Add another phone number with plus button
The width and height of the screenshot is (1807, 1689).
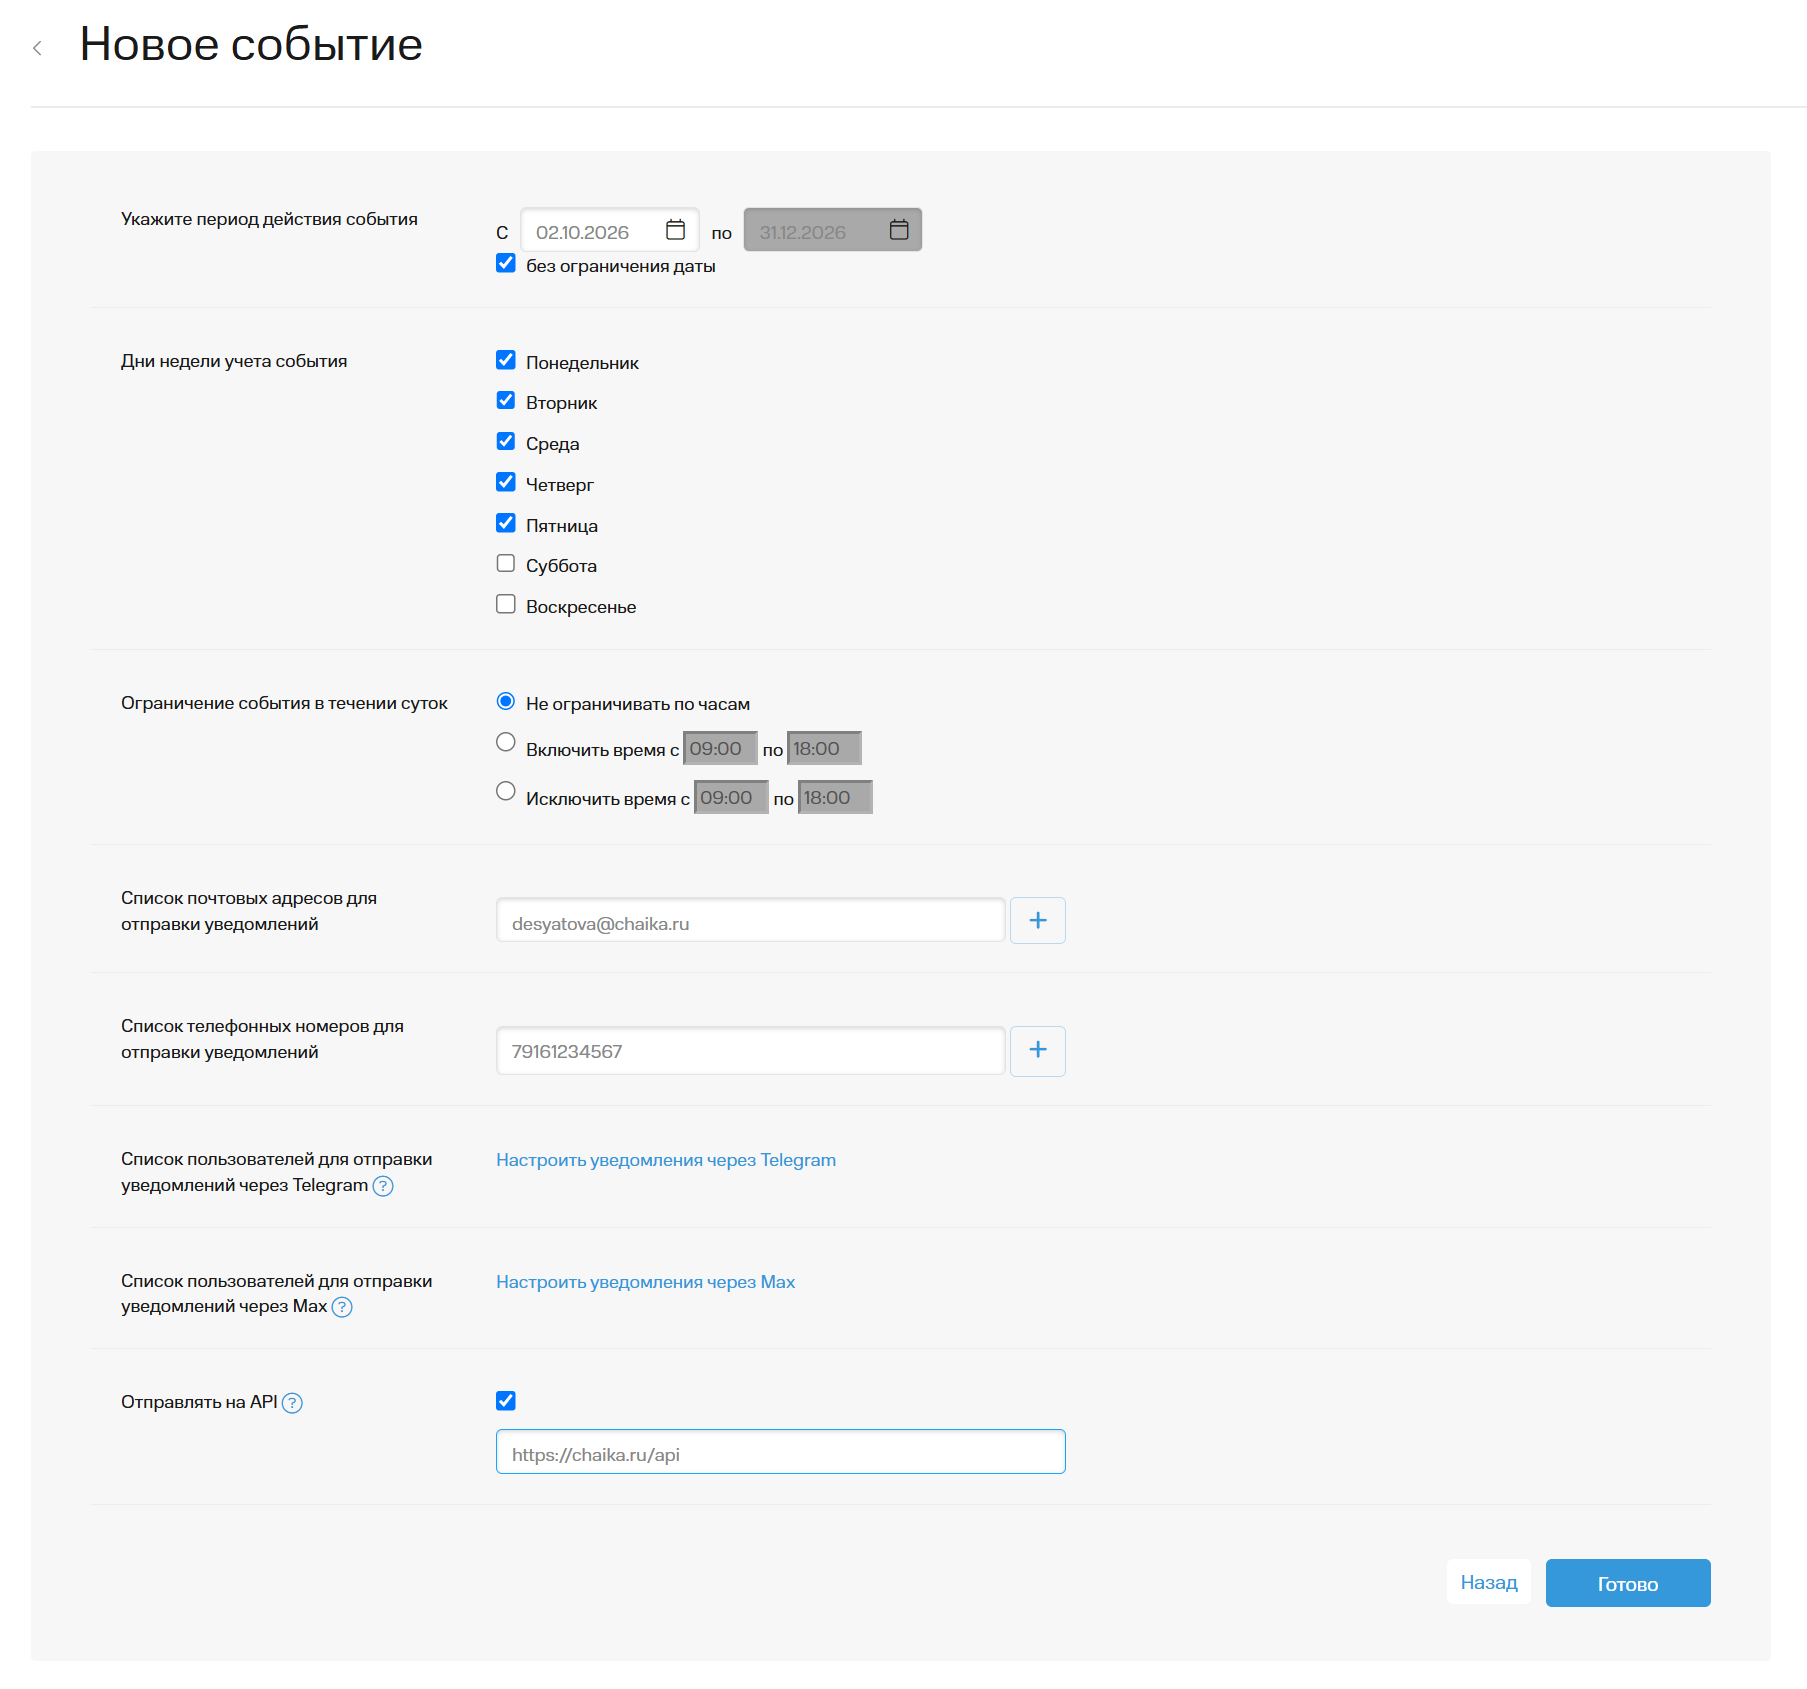pos(1037,1050)
